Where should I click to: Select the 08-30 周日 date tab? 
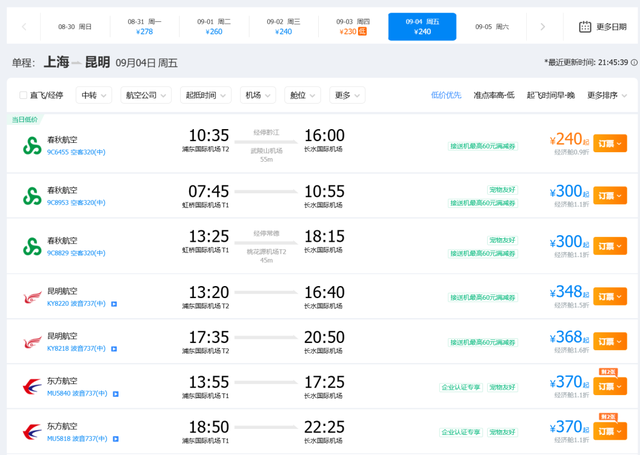(x=75, y=27)
